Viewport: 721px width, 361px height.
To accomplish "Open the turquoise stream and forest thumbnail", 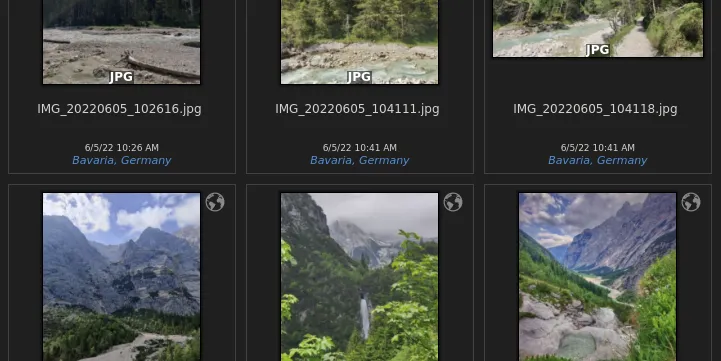I will 360,42.
